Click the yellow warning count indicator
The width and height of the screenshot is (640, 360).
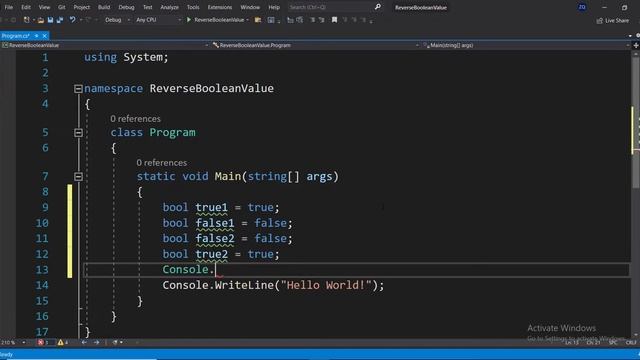click(x=63, y=342)
